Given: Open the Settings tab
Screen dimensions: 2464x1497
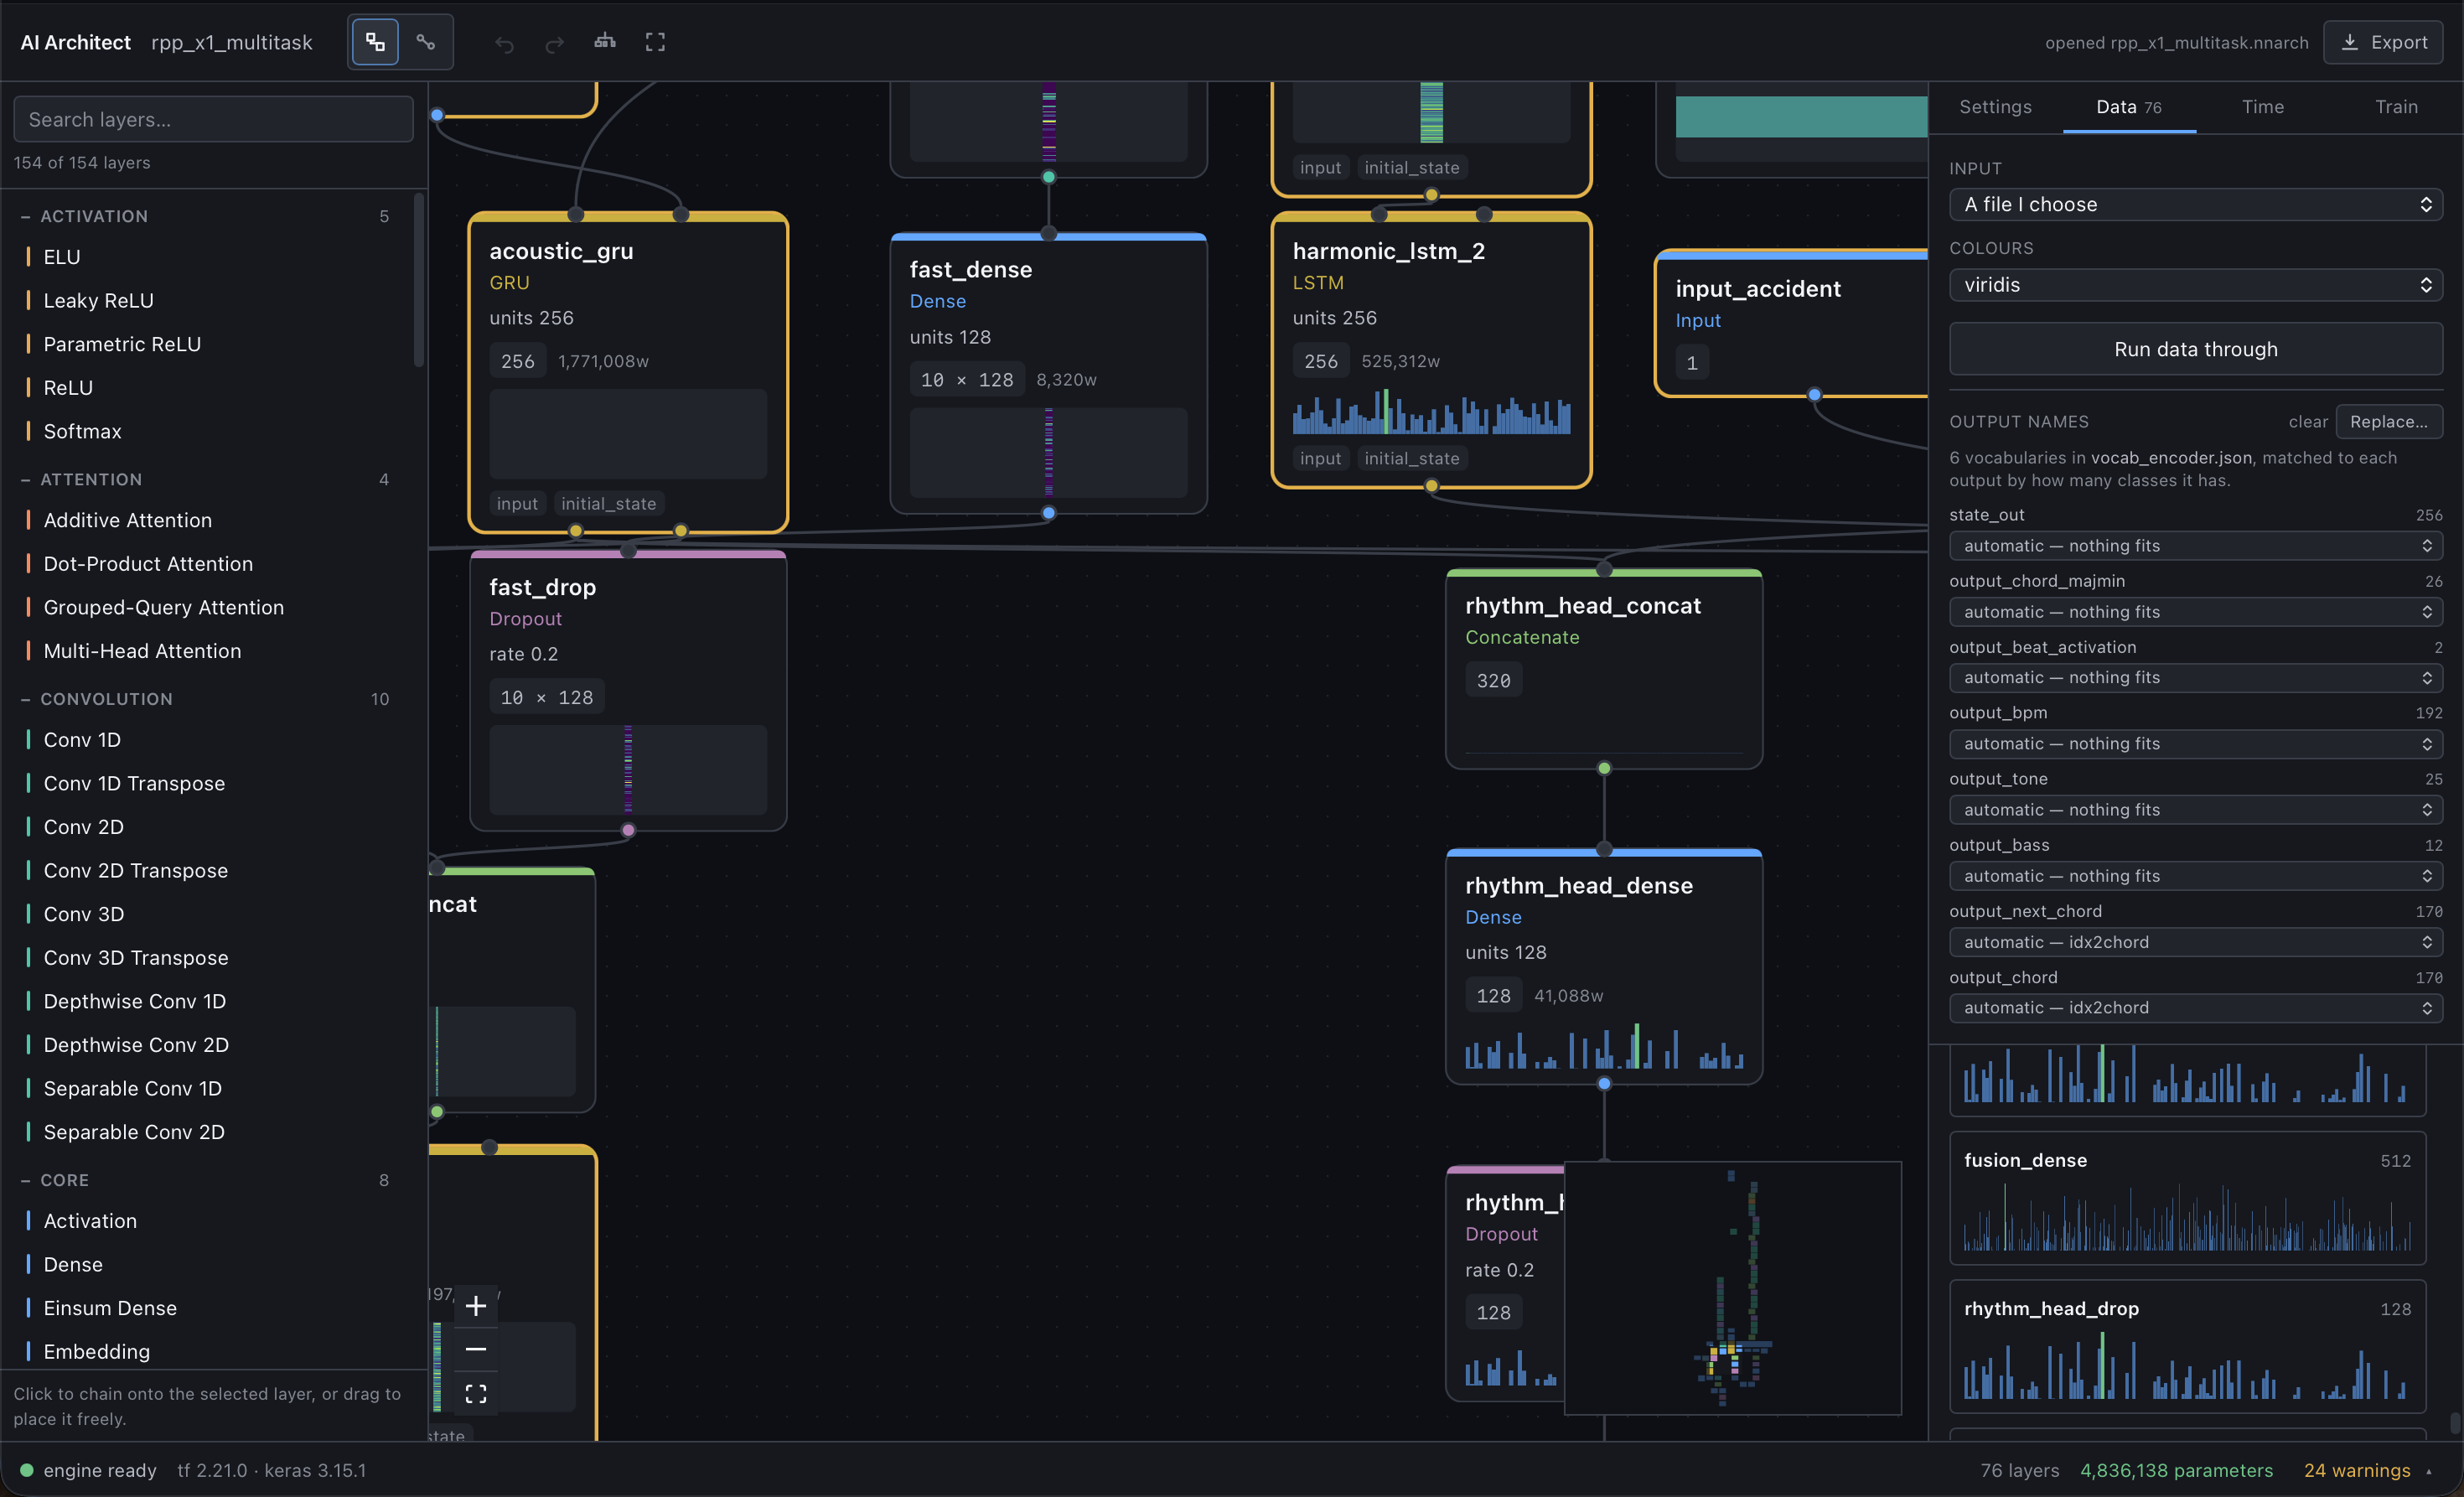Looking at the screenshot, I should coord(1995,107).
